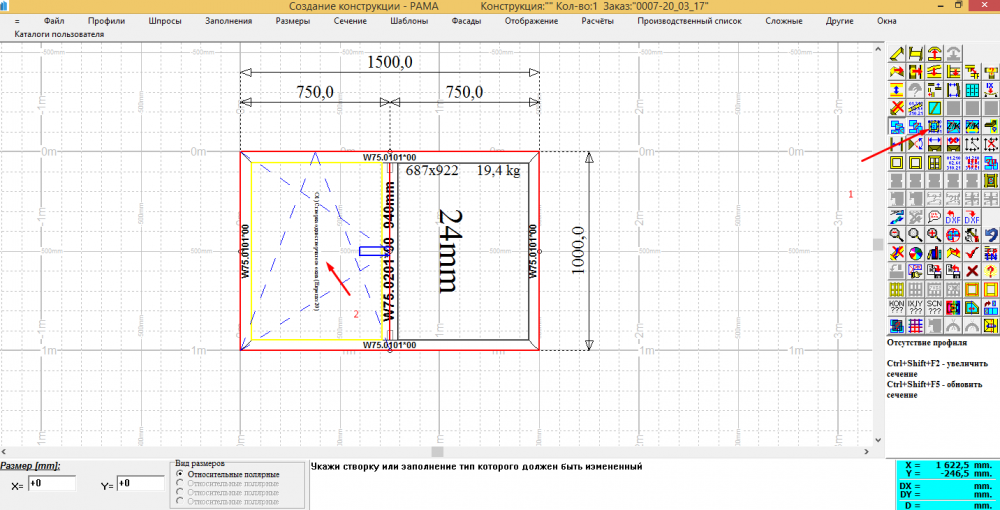Click the 1000,0 height dimension label

[579, 251]
